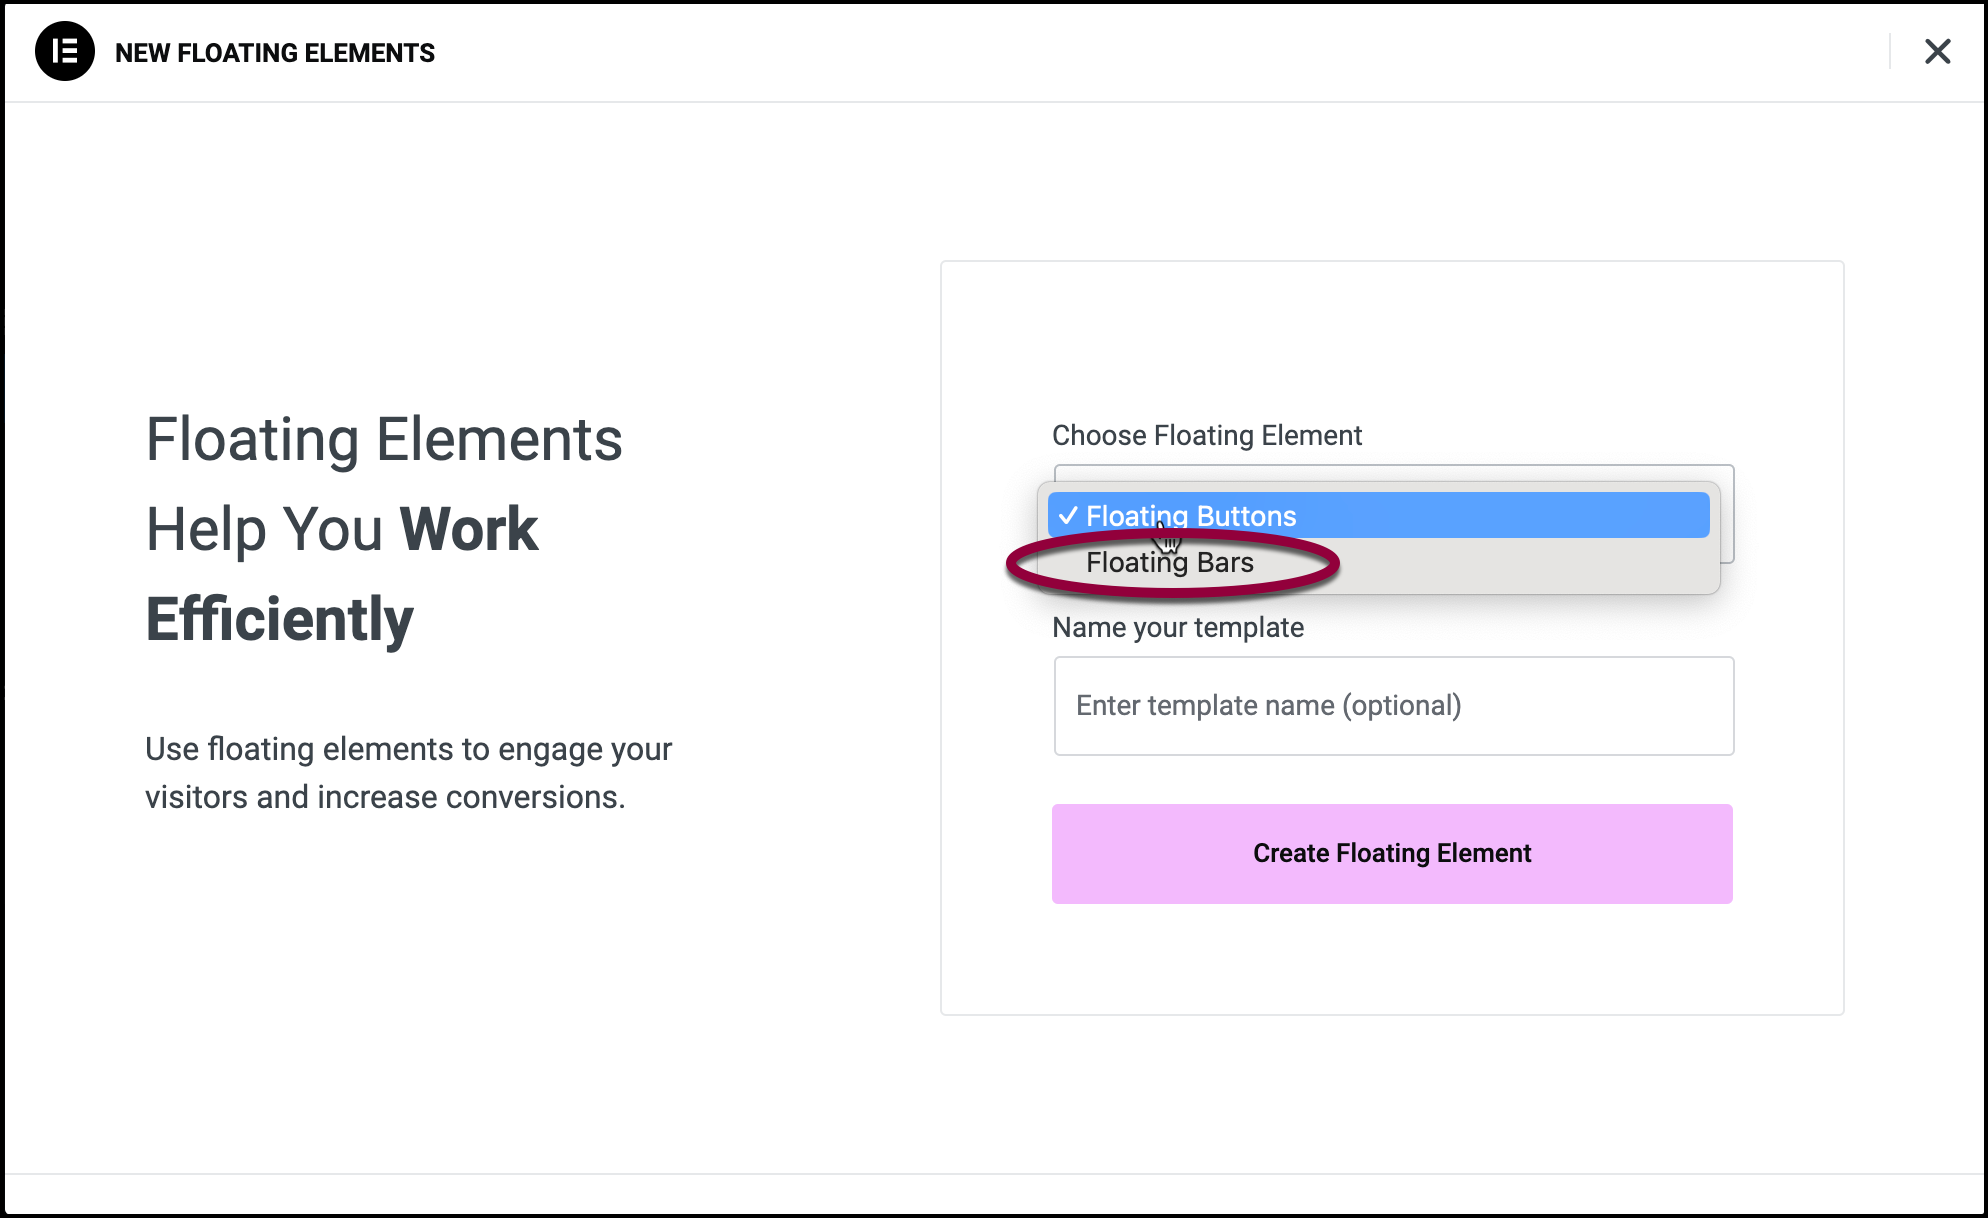This screenshot has height=1218, width=1988.
Task: Click the NEW FLOATING ELEMENTS header title
Action: 275,53
